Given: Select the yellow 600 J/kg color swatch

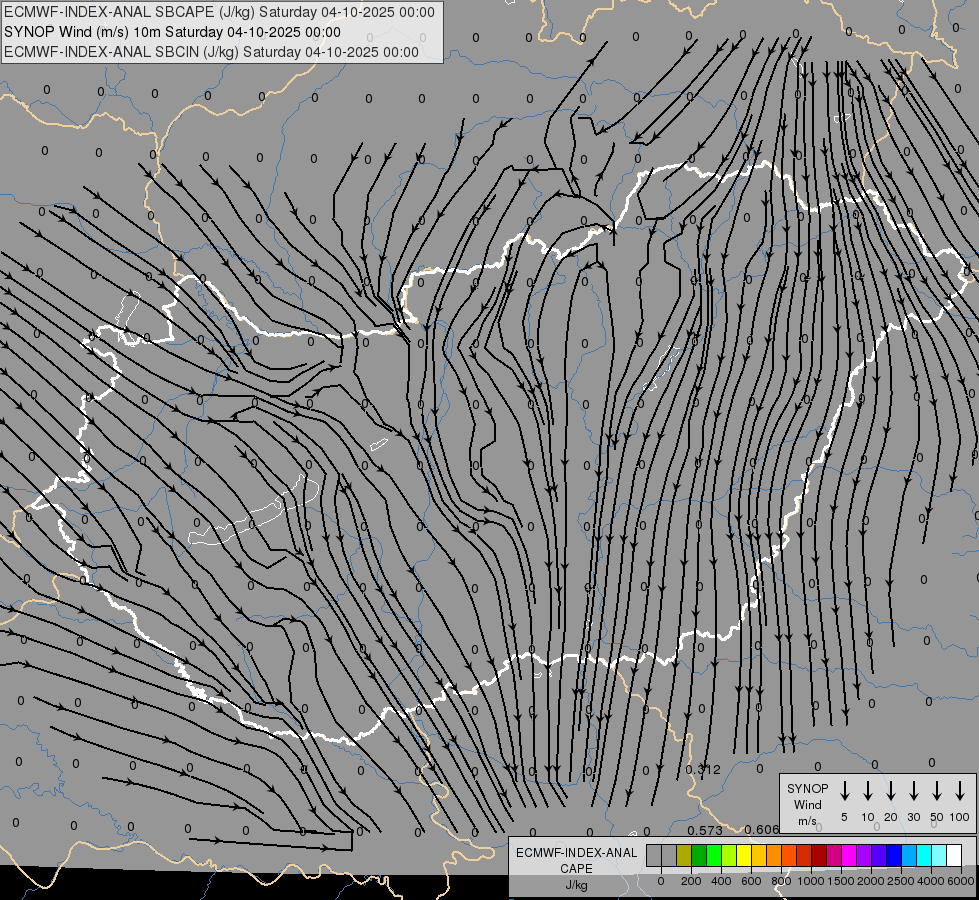Looking at the screenshot, I should click(x=743, y=855).
